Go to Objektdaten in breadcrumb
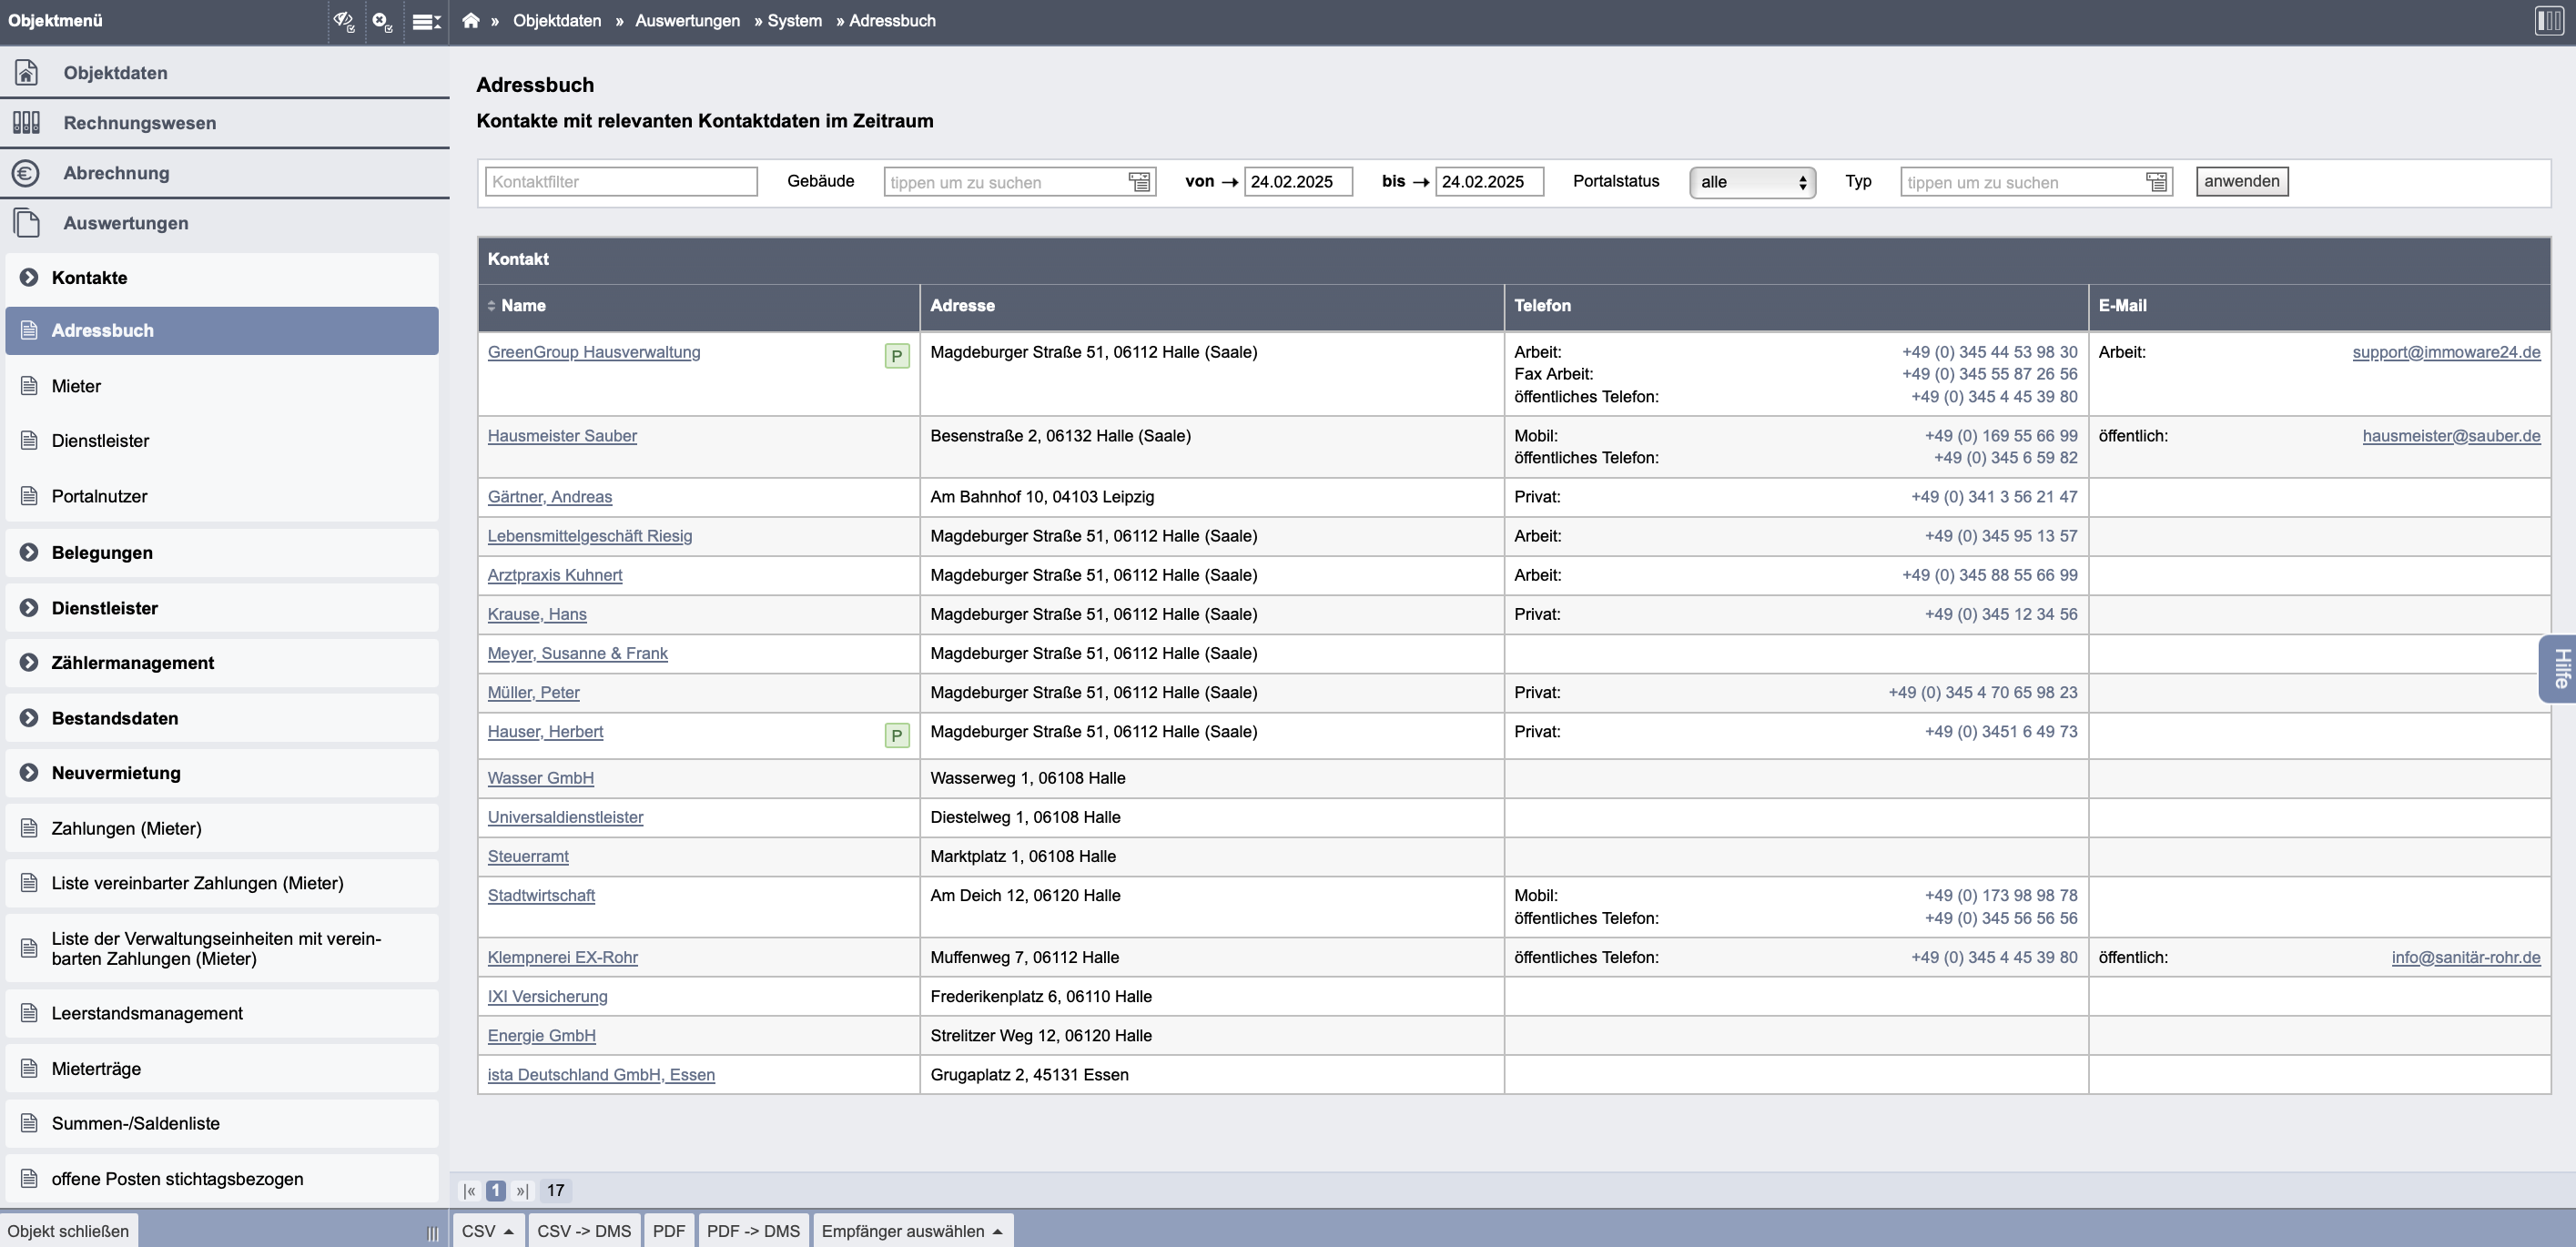Screen dimensions: 2576x1247 tap(557, 21)
